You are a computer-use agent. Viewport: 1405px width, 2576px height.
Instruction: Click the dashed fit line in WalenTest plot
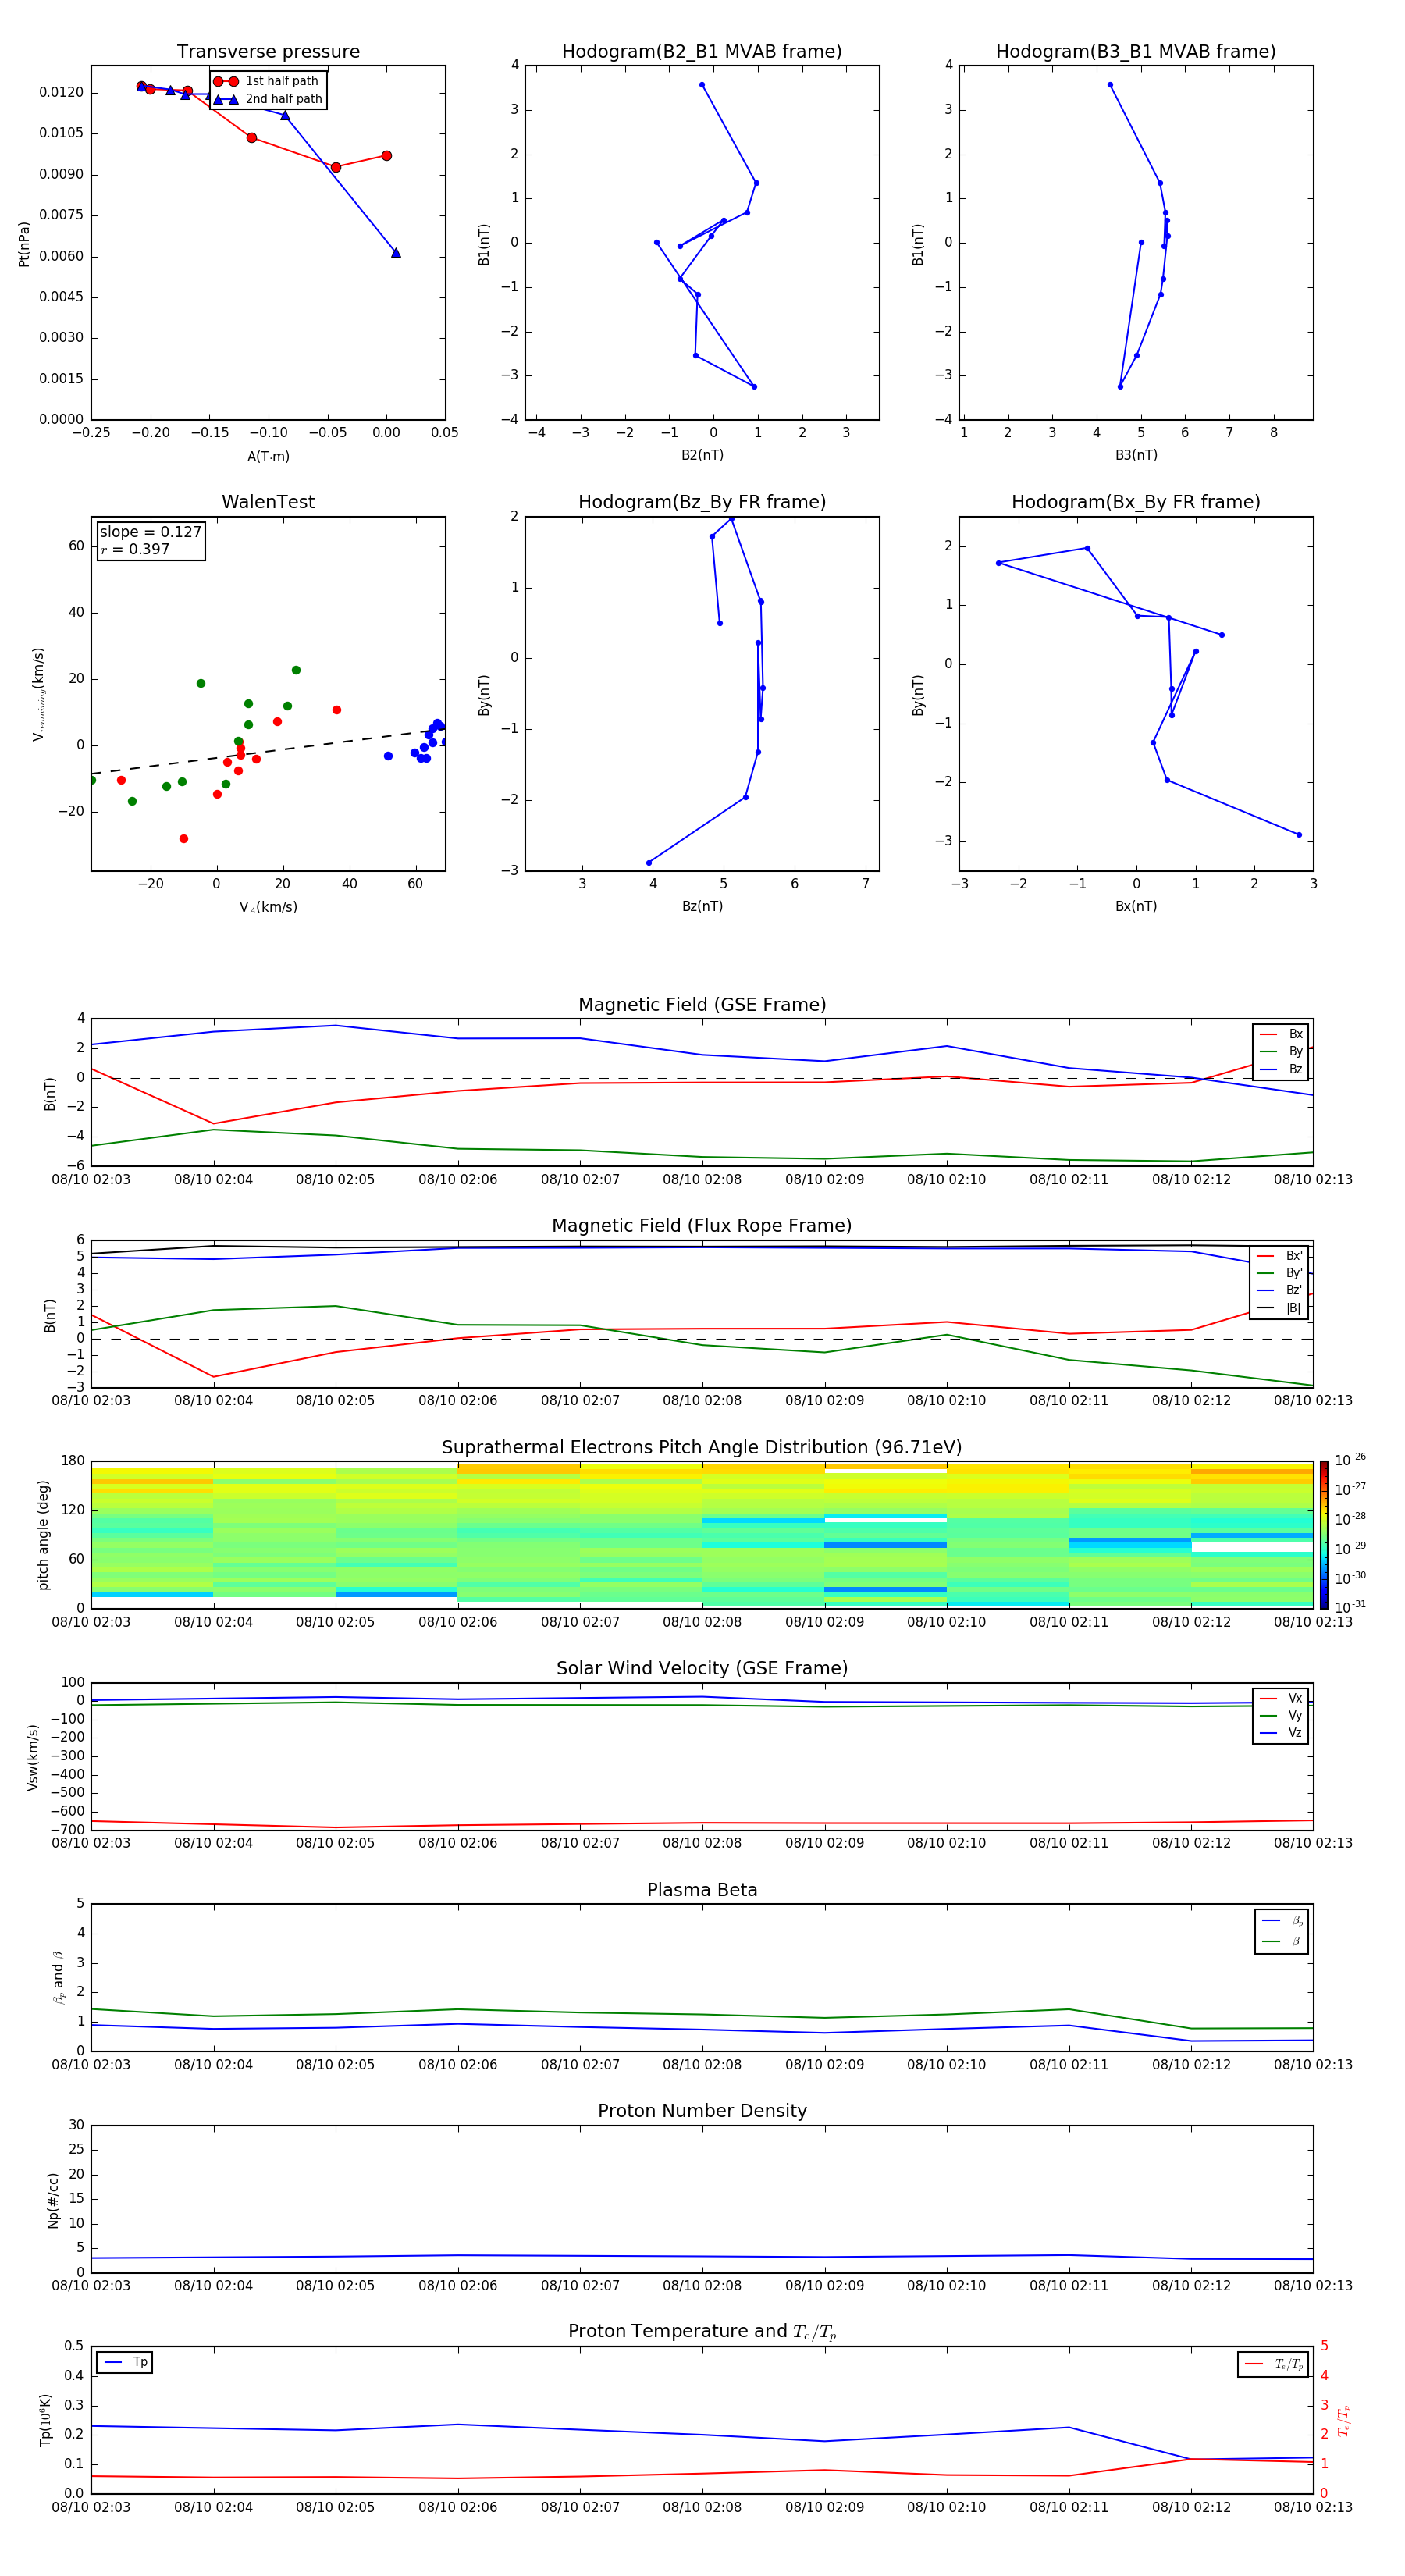pos(268,751)
